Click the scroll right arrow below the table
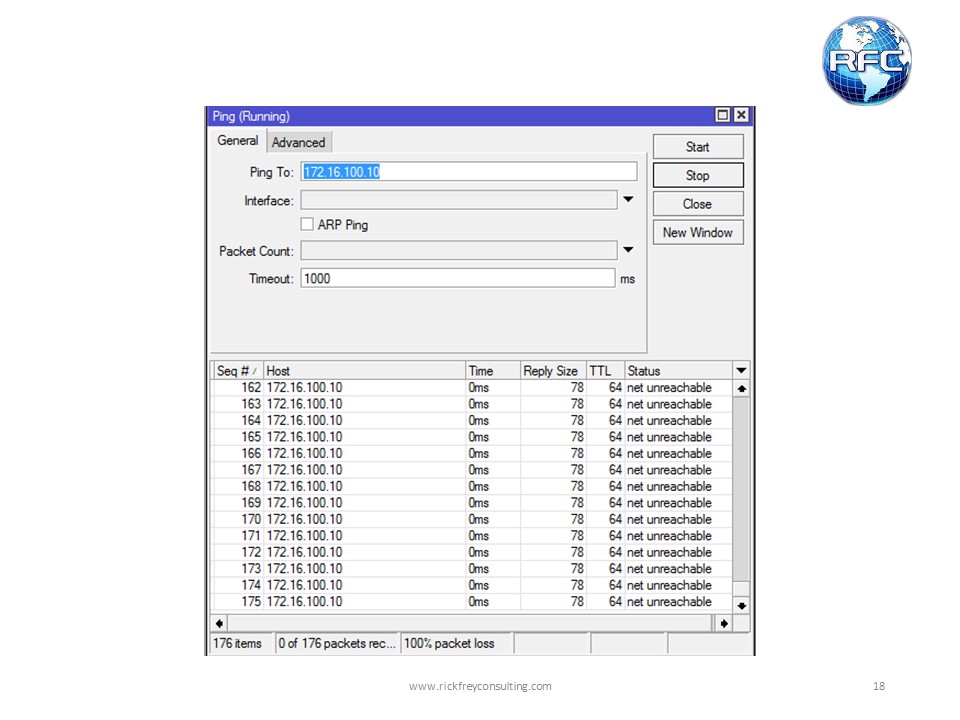Image resolution: width=960 pixels, height=720 pixels. [724, 623]
